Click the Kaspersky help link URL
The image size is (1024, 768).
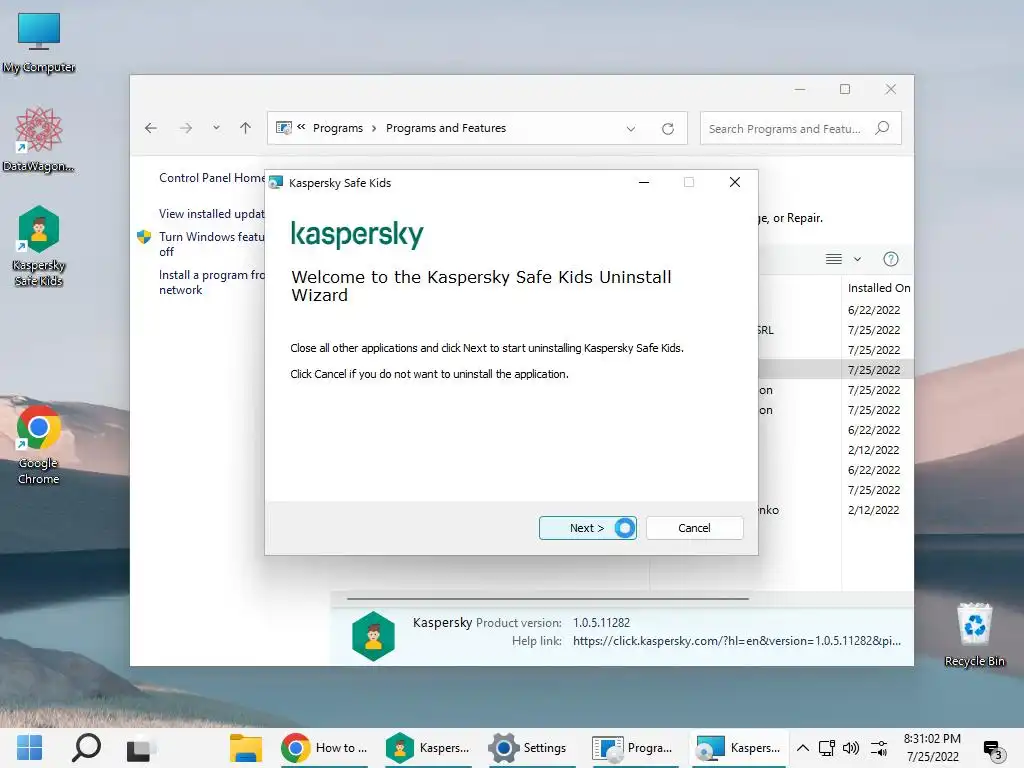point(737,641)
